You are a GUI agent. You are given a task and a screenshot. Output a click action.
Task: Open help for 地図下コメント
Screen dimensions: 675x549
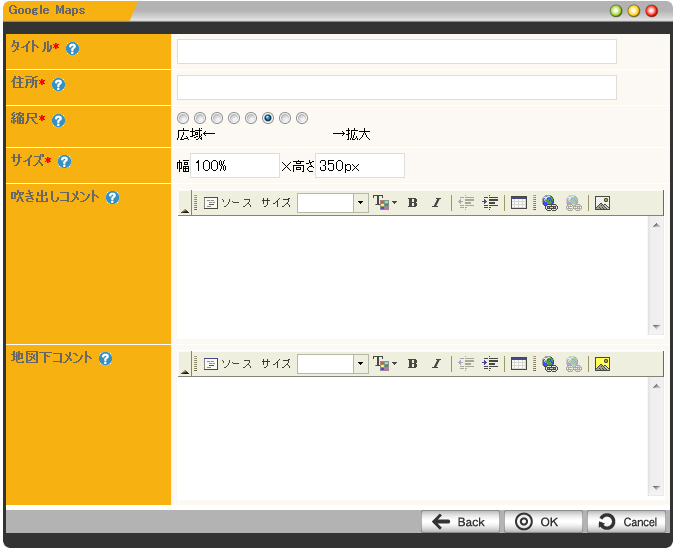[105, 358]
